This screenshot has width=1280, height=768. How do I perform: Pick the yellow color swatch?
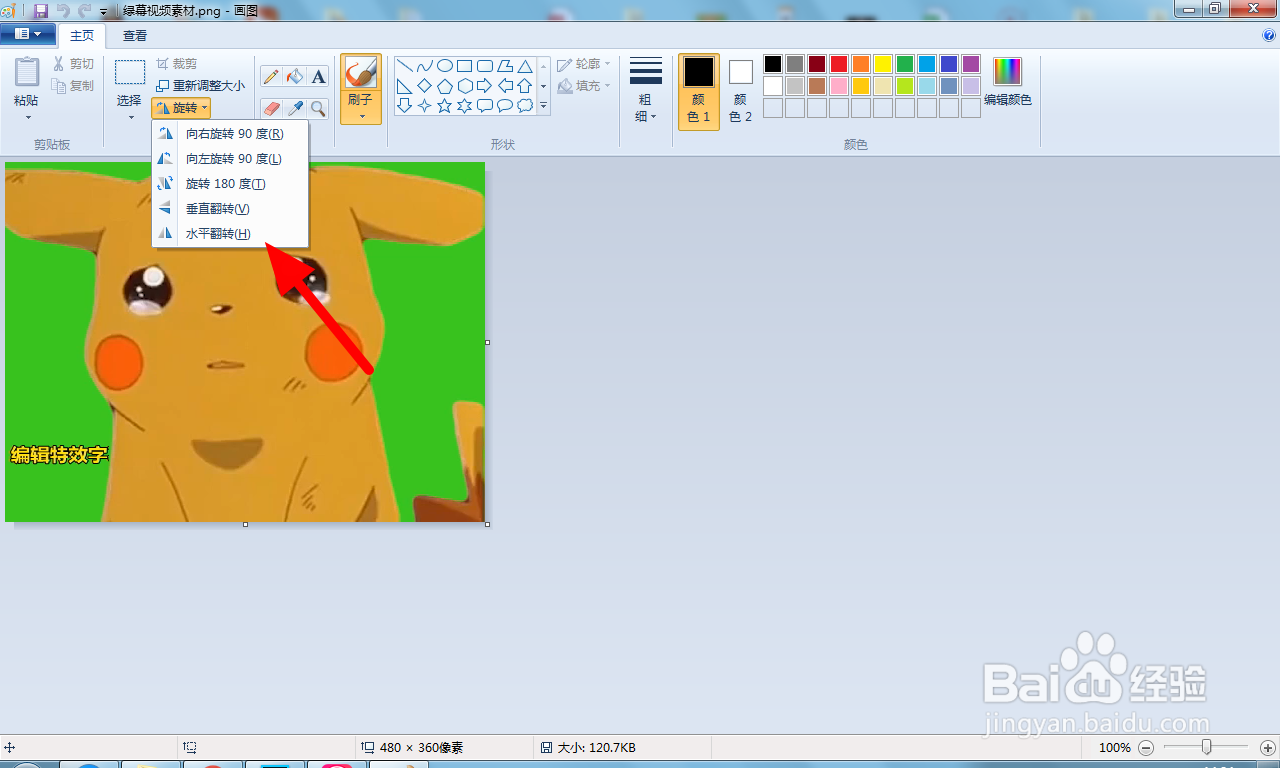click(883, 64)
